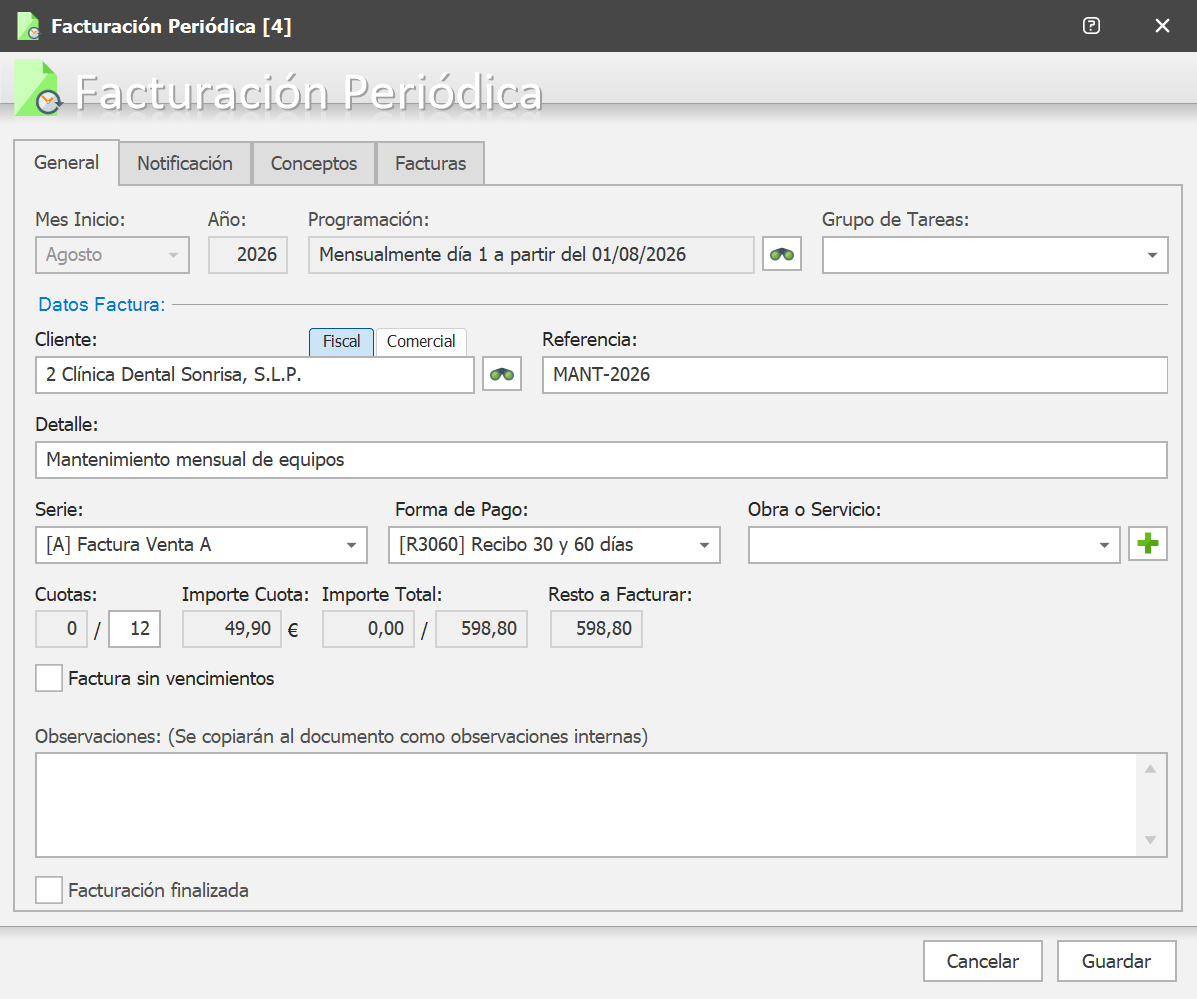Select the total Cuotas field showing 12
This screenshot has height=999, width=1197.
tap(134, 629)
